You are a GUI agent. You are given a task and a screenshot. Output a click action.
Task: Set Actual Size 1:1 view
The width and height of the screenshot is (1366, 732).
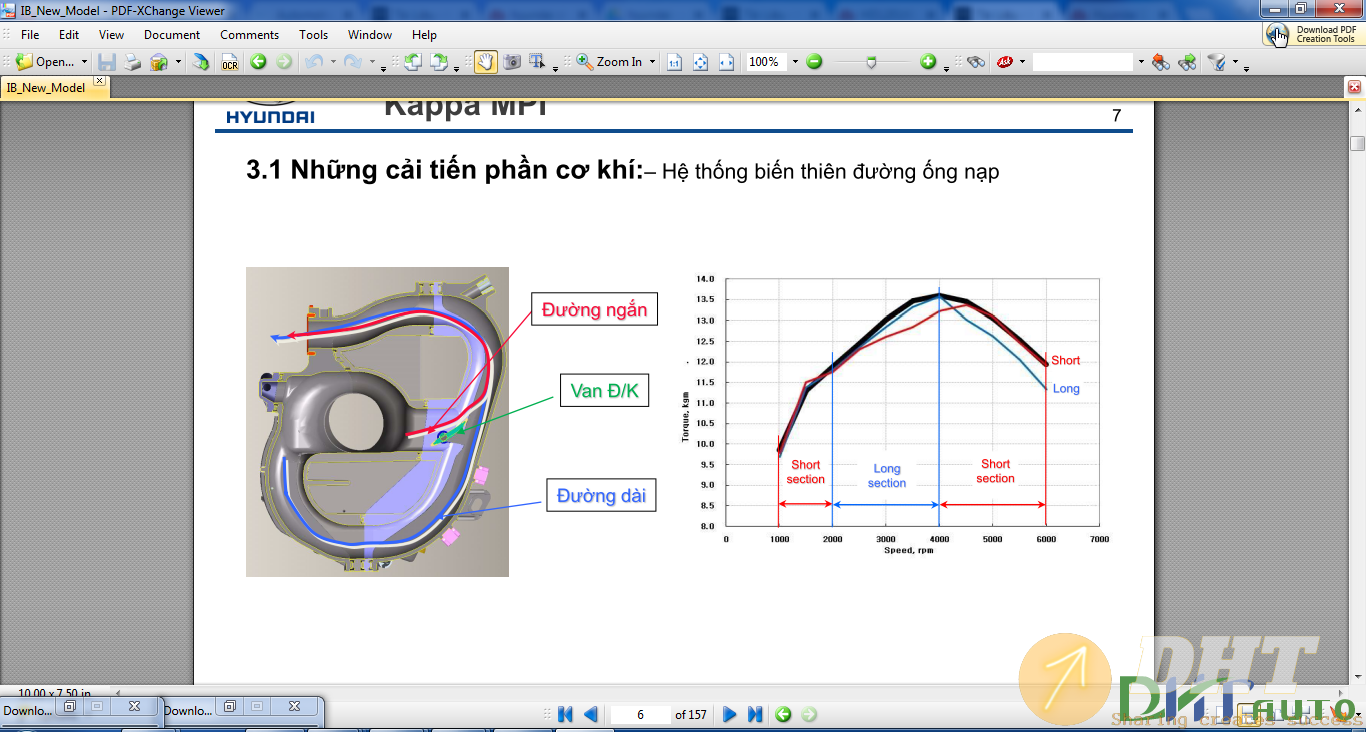[x=674, y=62]
